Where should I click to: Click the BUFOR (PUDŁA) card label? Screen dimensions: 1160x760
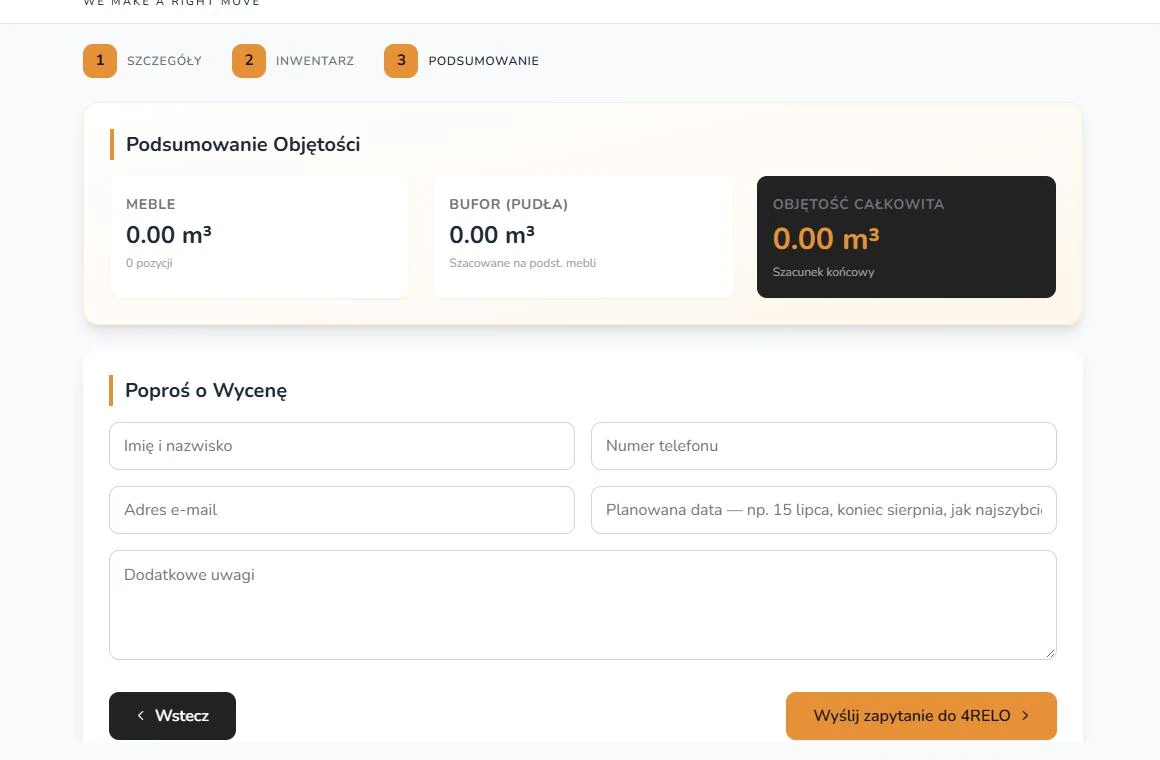click(508, 204)
